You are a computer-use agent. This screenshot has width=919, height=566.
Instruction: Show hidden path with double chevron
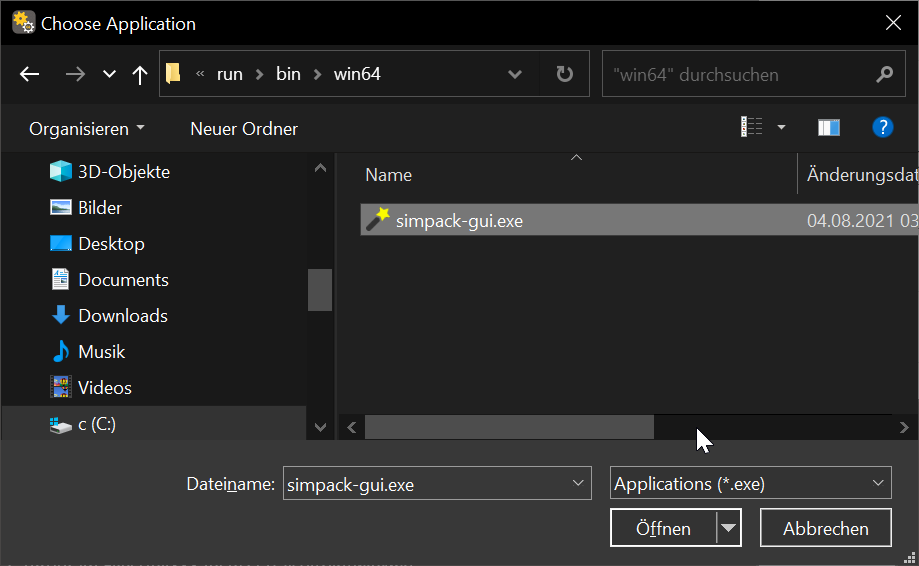(200, 74)
